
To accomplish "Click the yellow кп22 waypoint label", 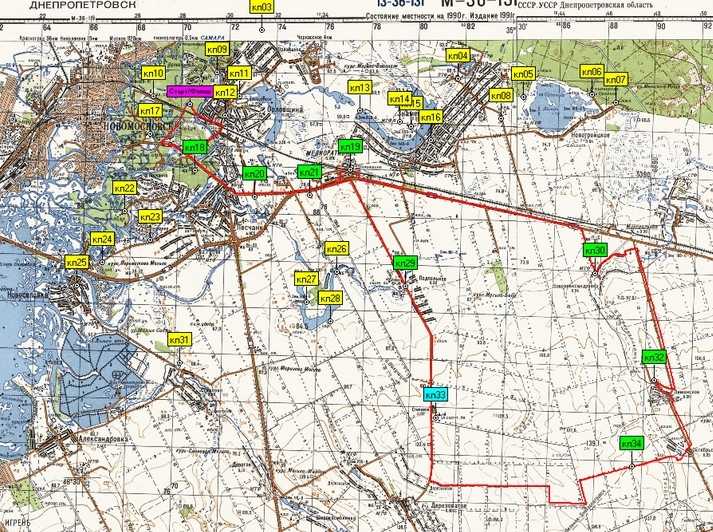I will [124, 187].
